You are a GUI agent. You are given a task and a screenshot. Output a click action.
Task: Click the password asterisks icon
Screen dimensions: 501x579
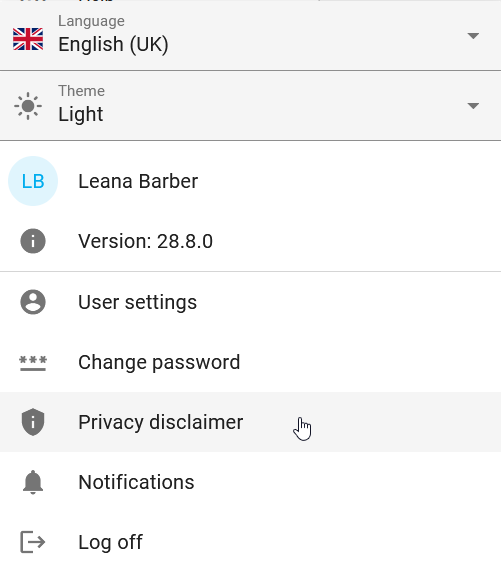33,363
